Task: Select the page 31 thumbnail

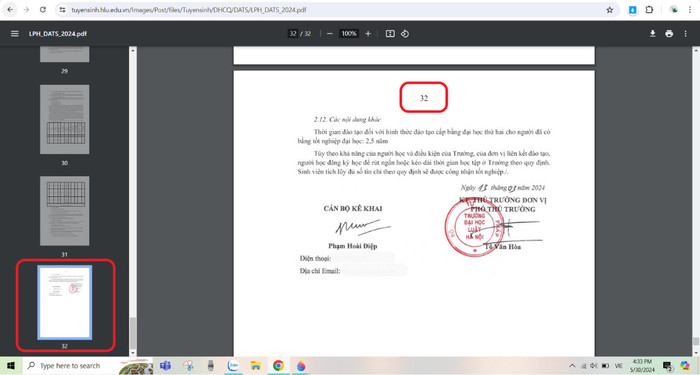Action: [65, 211]
